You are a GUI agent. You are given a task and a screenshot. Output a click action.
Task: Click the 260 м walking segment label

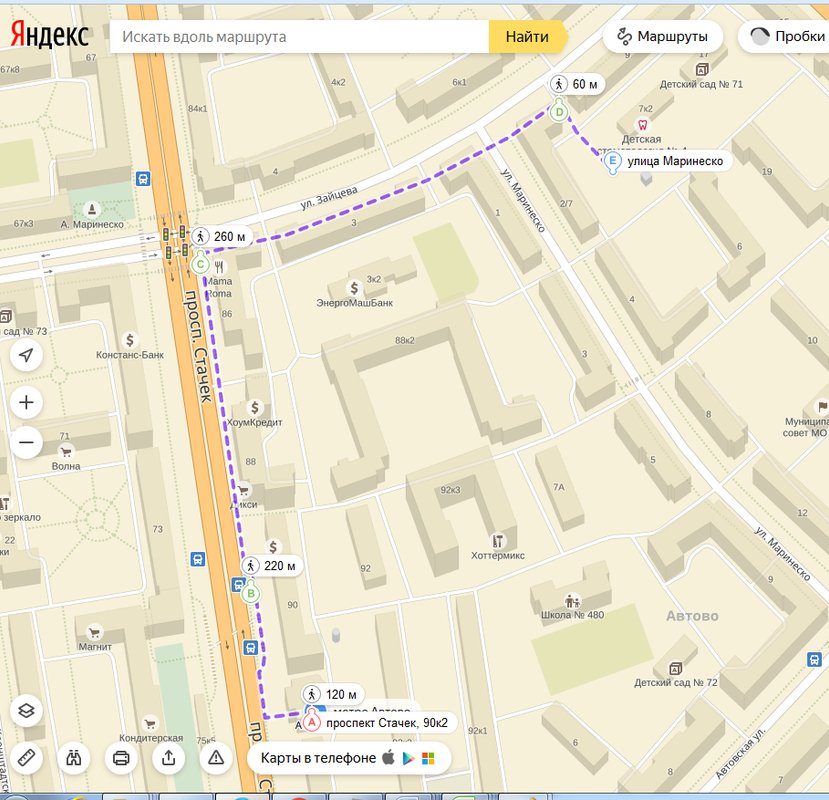click(x=220, y=237)
